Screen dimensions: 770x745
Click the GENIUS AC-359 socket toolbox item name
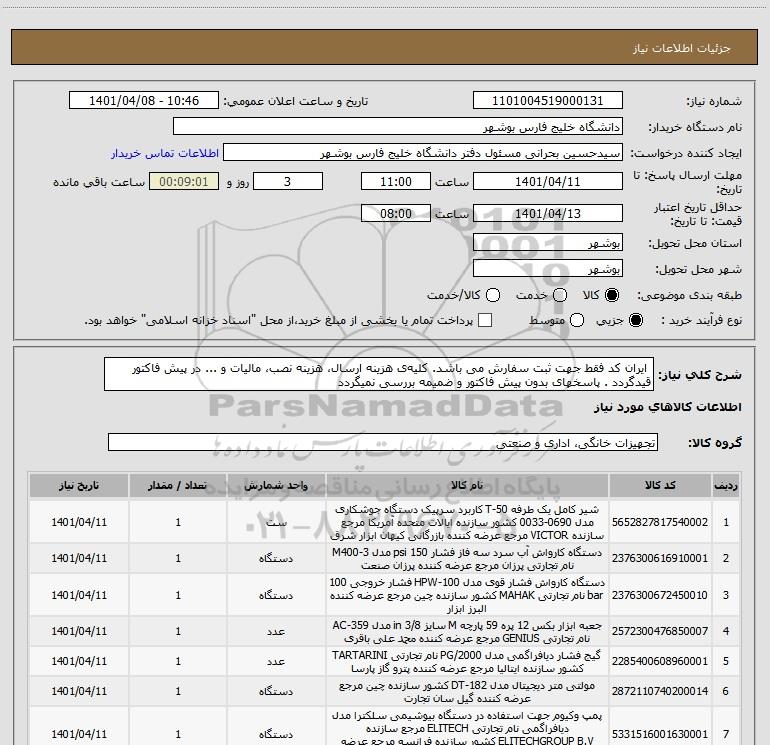(x=467, y=632)
